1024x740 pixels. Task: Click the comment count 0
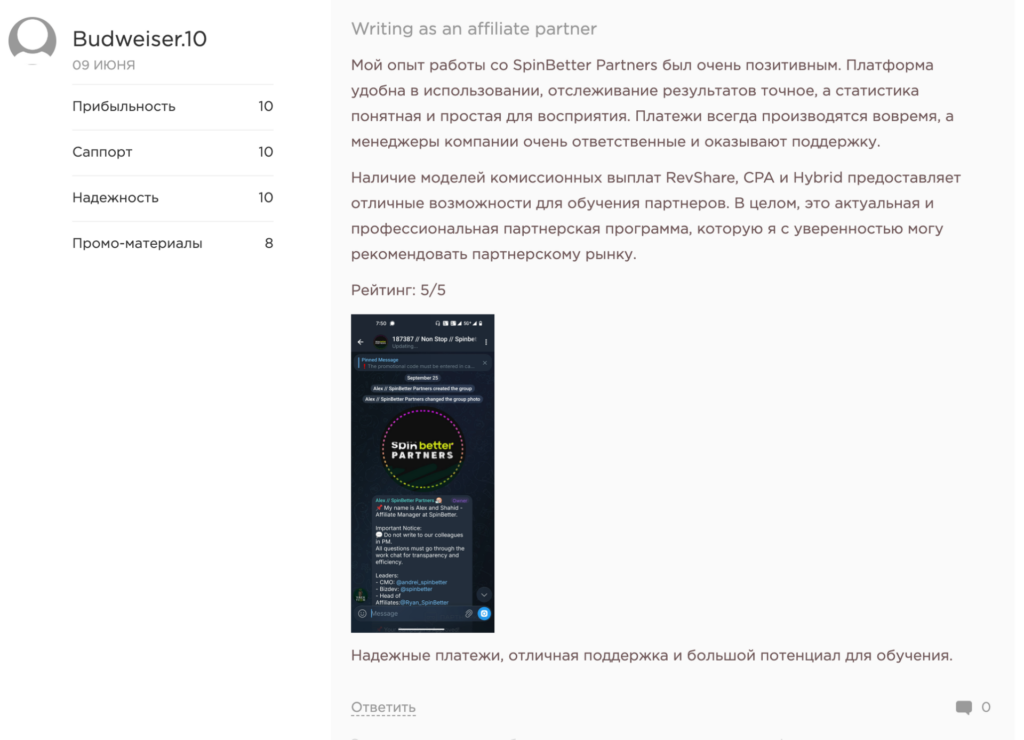985,707
